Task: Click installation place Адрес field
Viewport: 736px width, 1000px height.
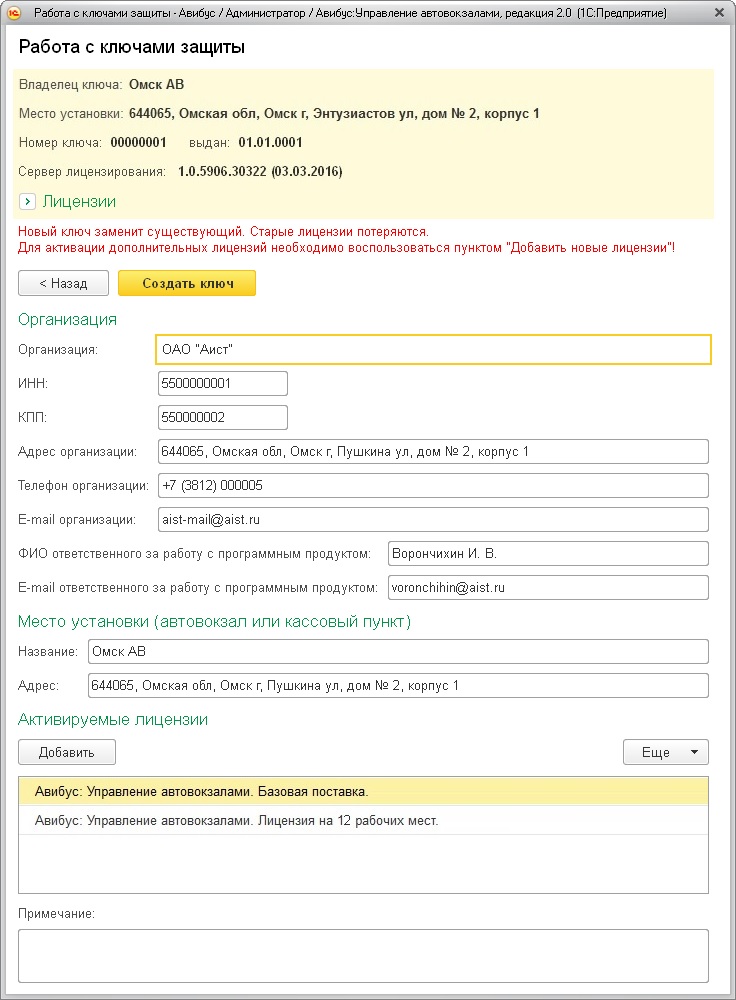Action: tap(397, 686)
